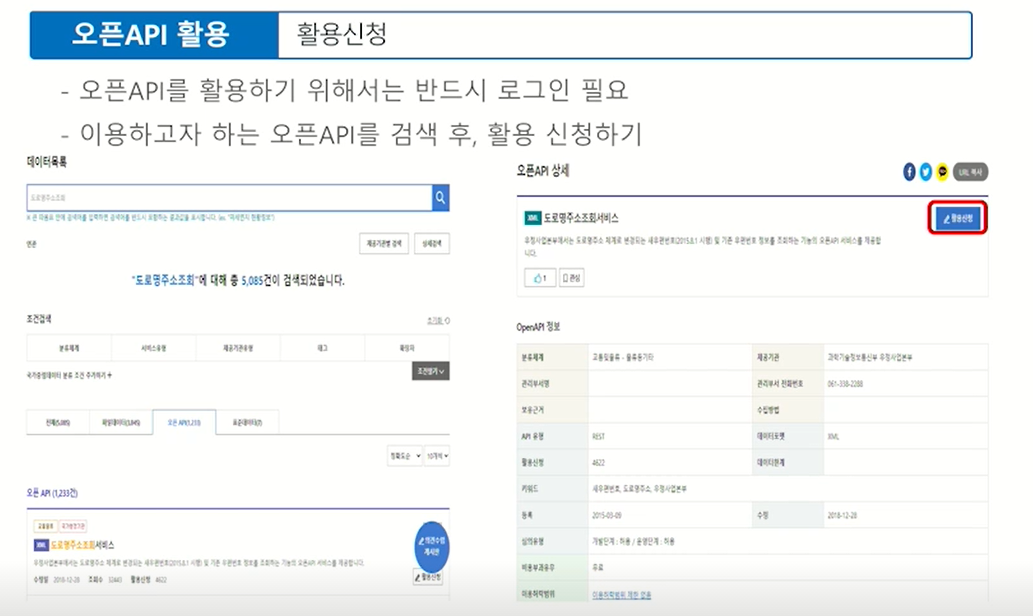The width and height of the screenshot is (1033, 616).
Task: Open the 정확도순 sort dropdown
Action: (405, 456)
